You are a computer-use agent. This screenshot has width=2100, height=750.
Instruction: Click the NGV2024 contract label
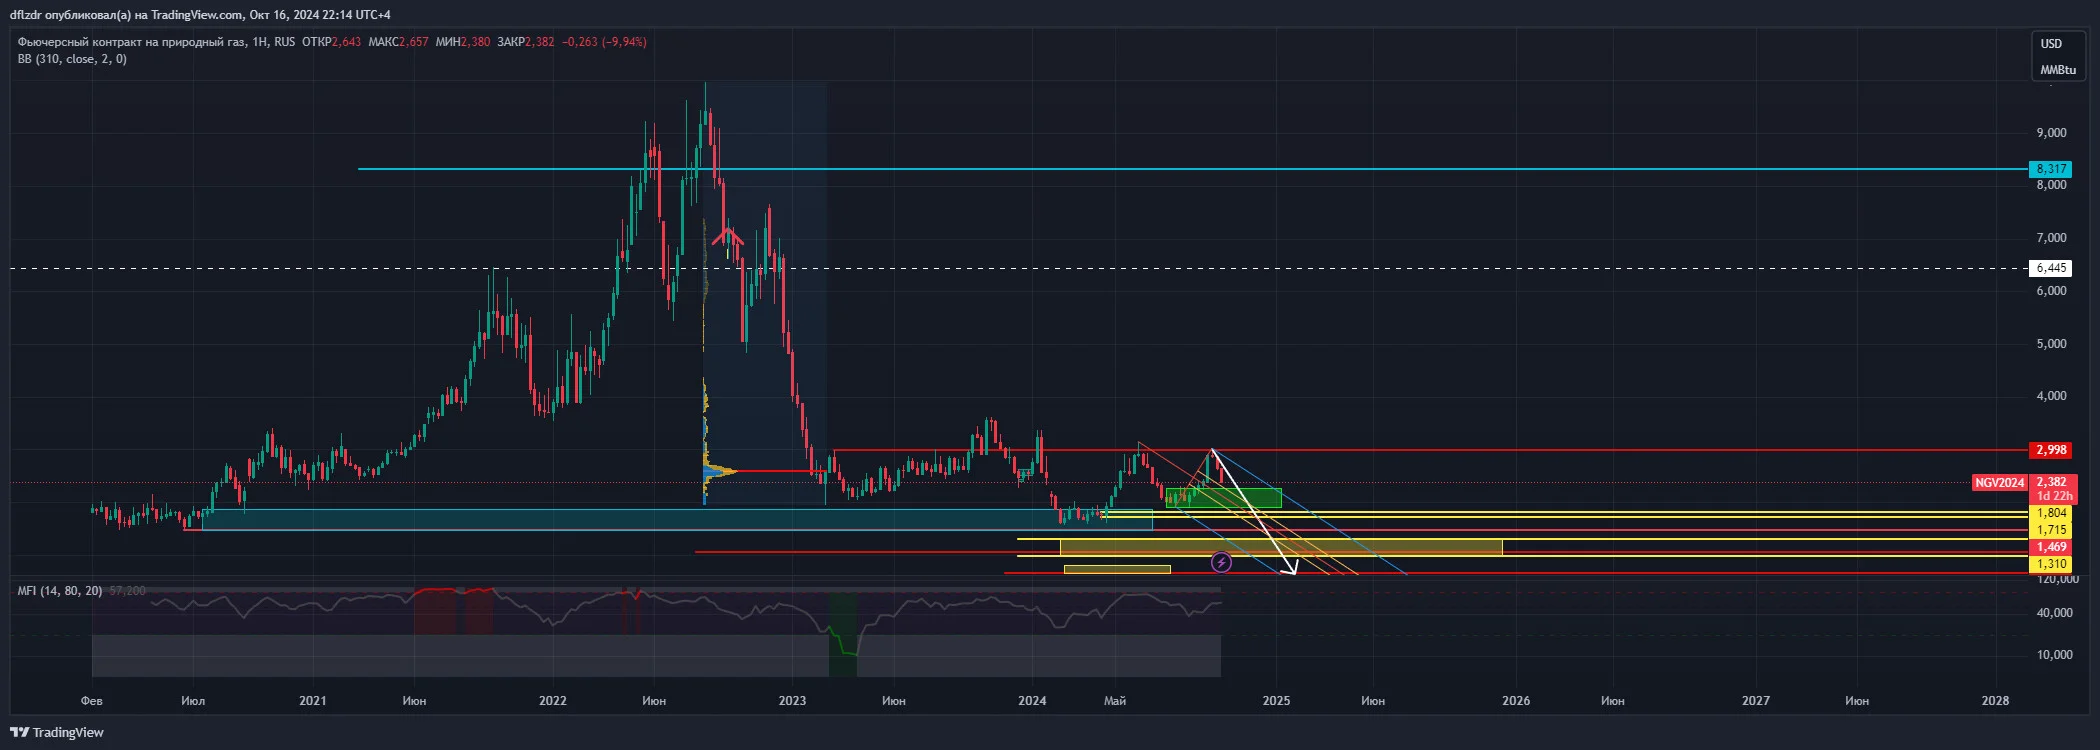[x=1999, y=483]
